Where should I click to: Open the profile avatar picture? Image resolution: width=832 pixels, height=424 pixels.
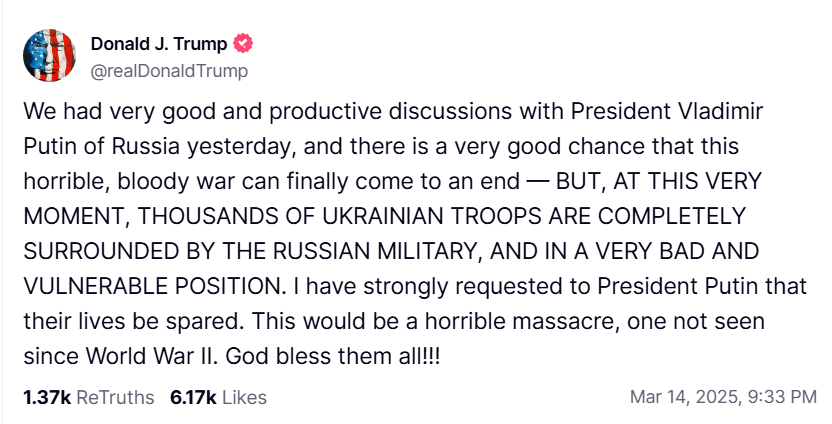[x=49, y=55]
